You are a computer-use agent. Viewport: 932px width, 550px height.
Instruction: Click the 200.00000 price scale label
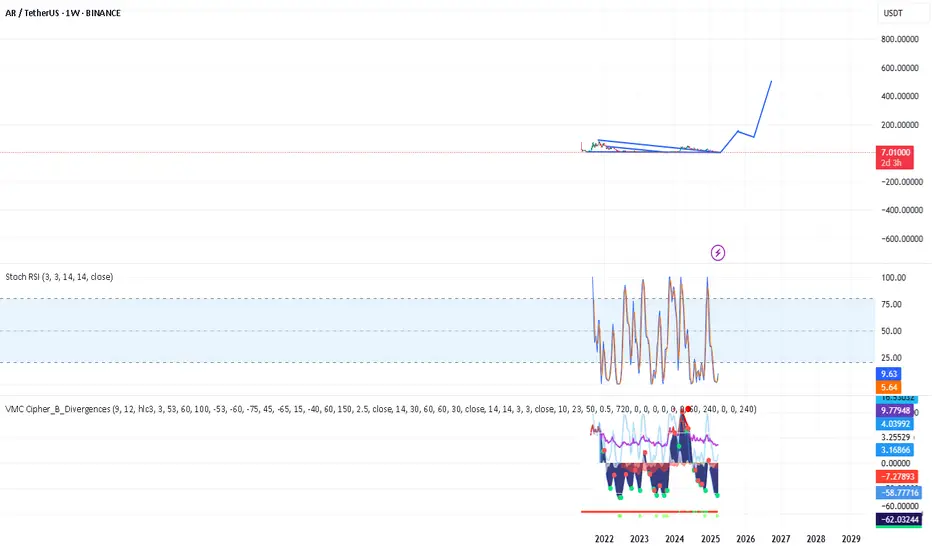pos(900,125)
